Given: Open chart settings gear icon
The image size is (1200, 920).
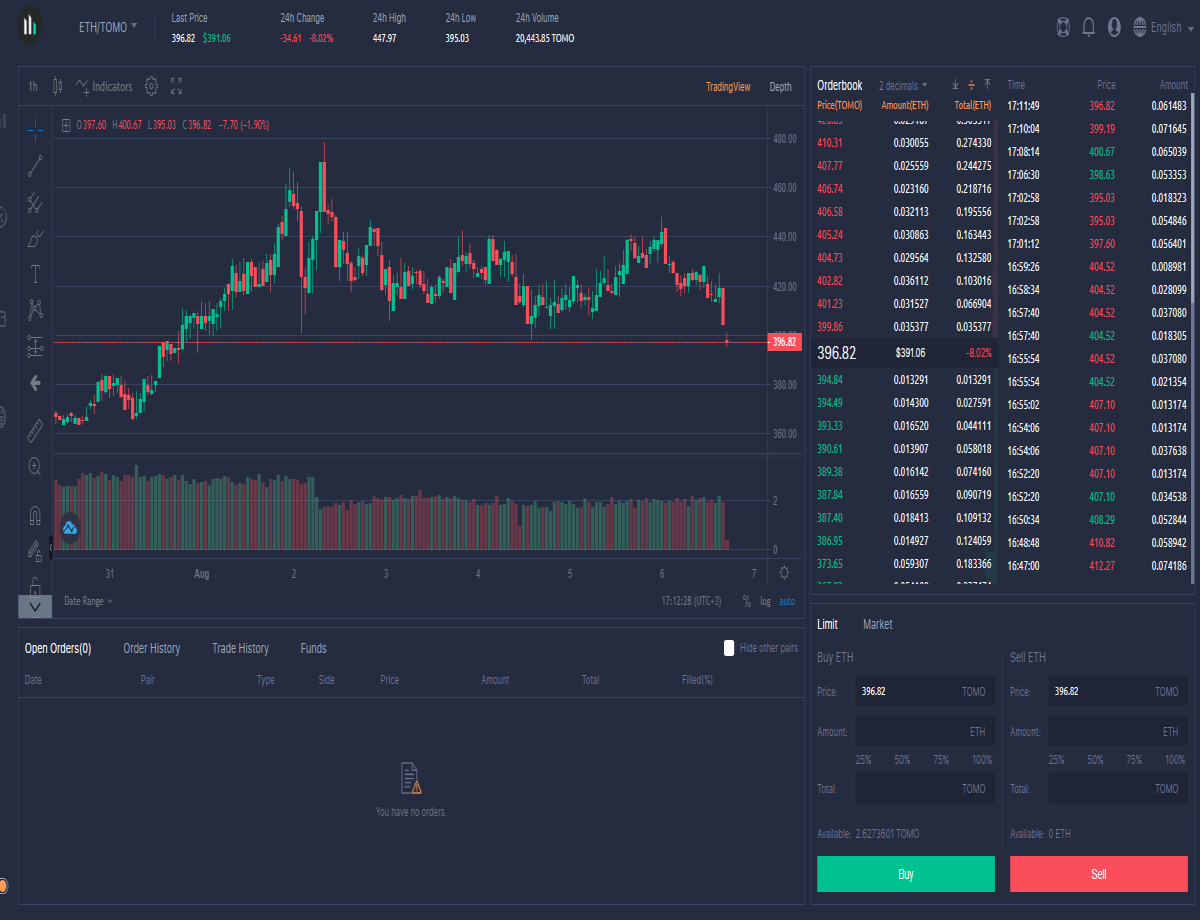Looking at the screenshot, I should tap(151, 86).
